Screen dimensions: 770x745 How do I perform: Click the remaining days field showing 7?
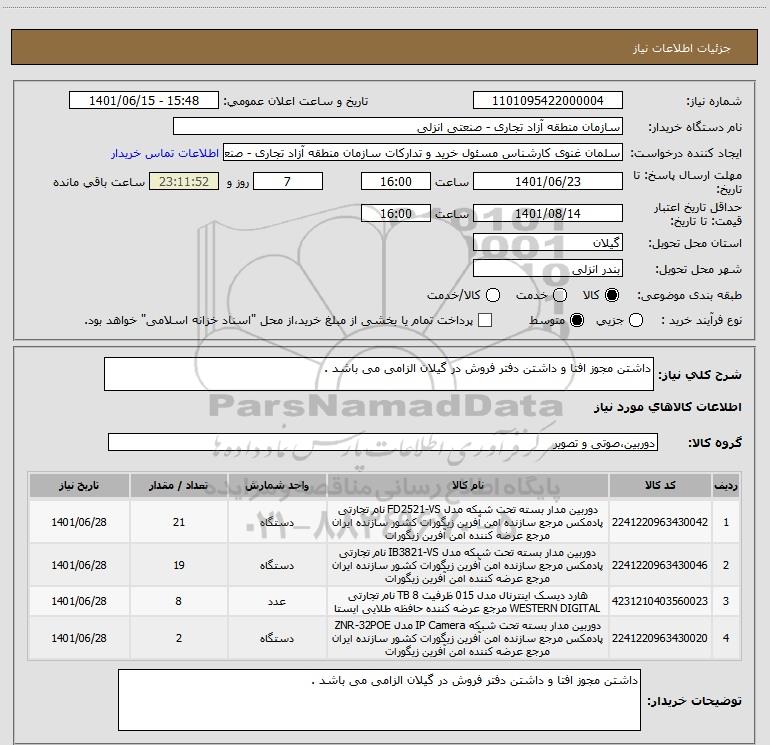pyautogui.click(x=288, y=182)
